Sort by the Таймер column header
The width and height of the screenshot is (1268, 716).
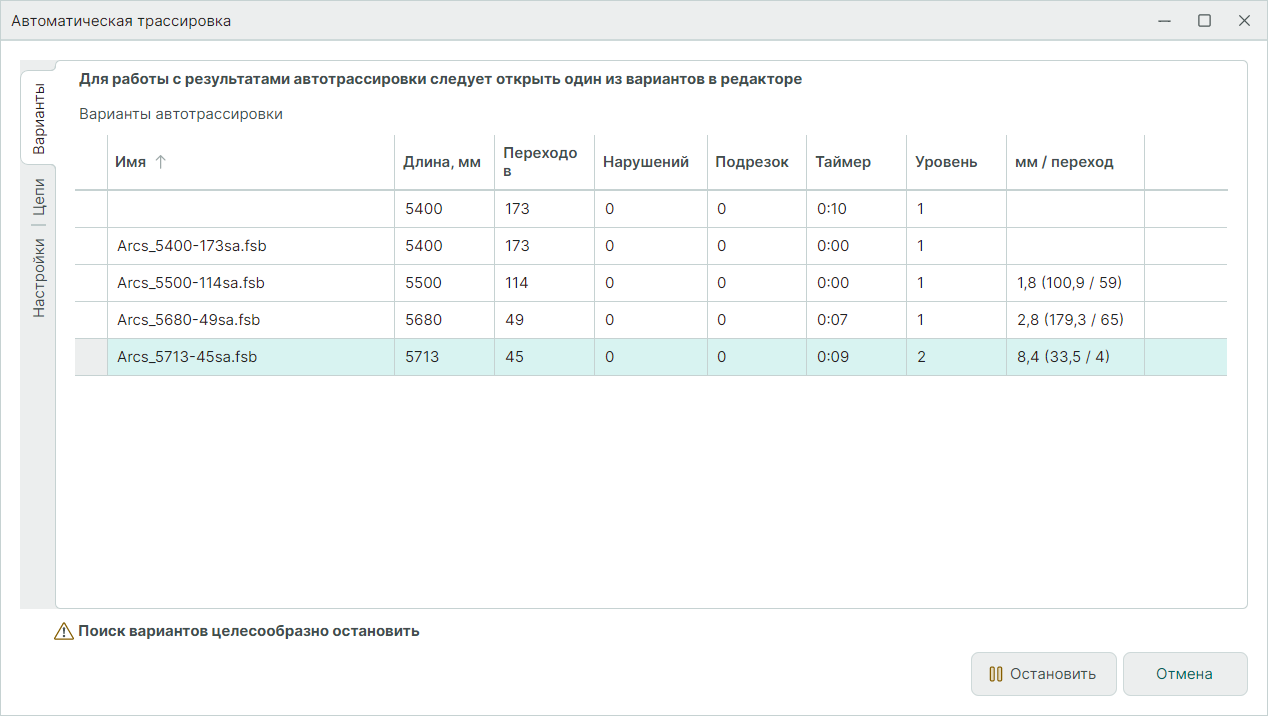click(x=842, y=162)
